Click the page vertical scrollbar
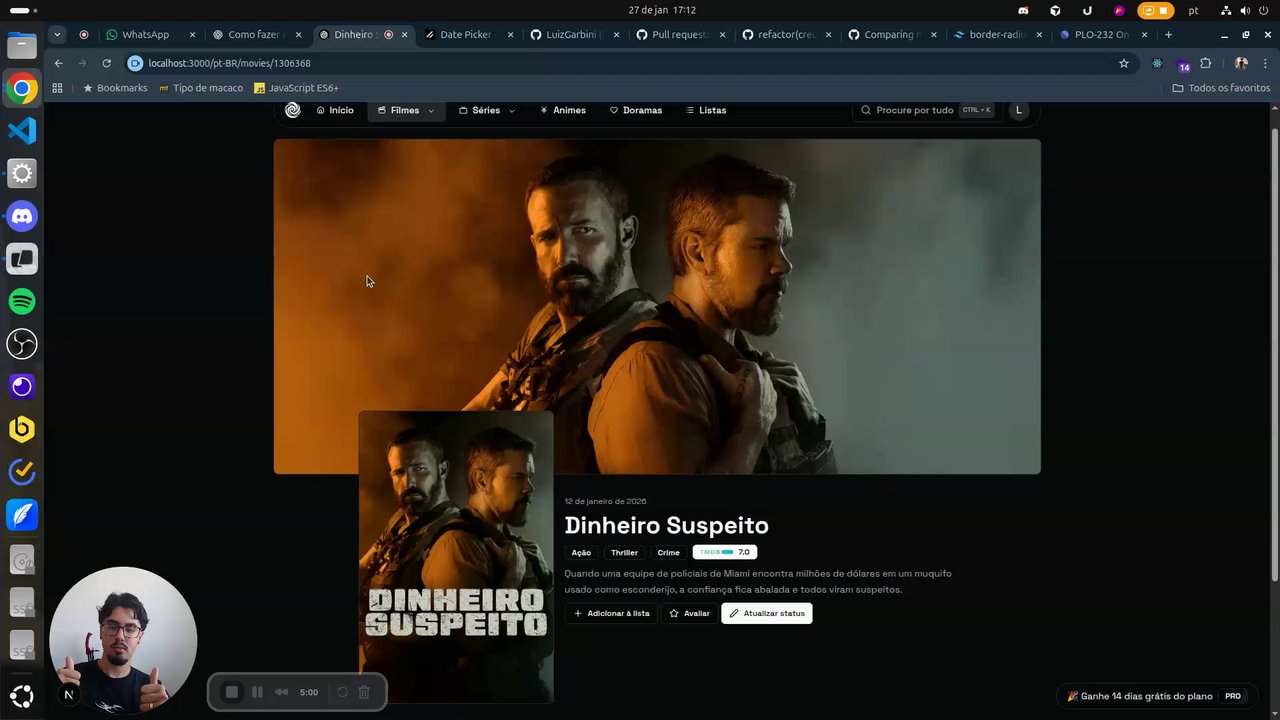 click(x=1274, y=355)
